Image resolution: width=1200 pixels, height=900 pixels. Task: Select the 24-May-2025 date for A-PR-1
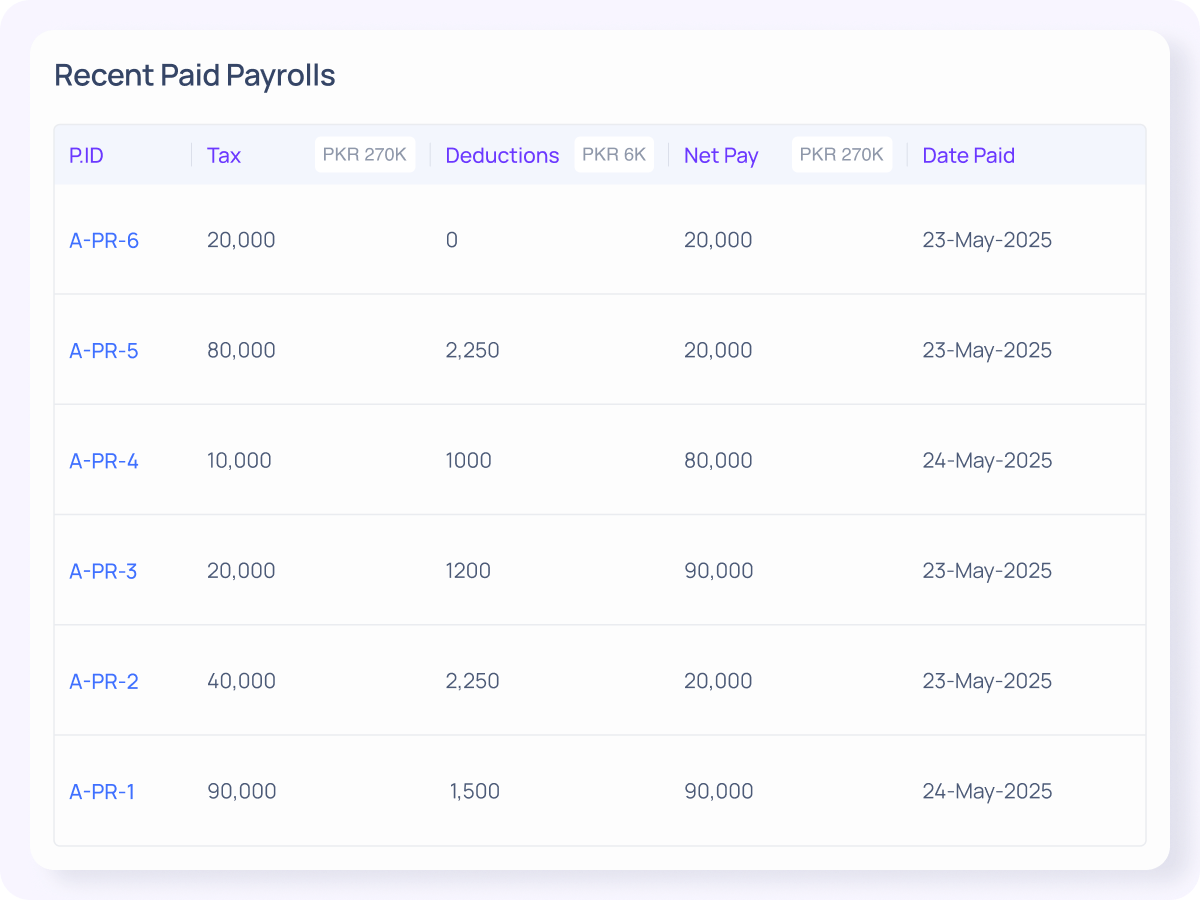(x=987, y=790)
